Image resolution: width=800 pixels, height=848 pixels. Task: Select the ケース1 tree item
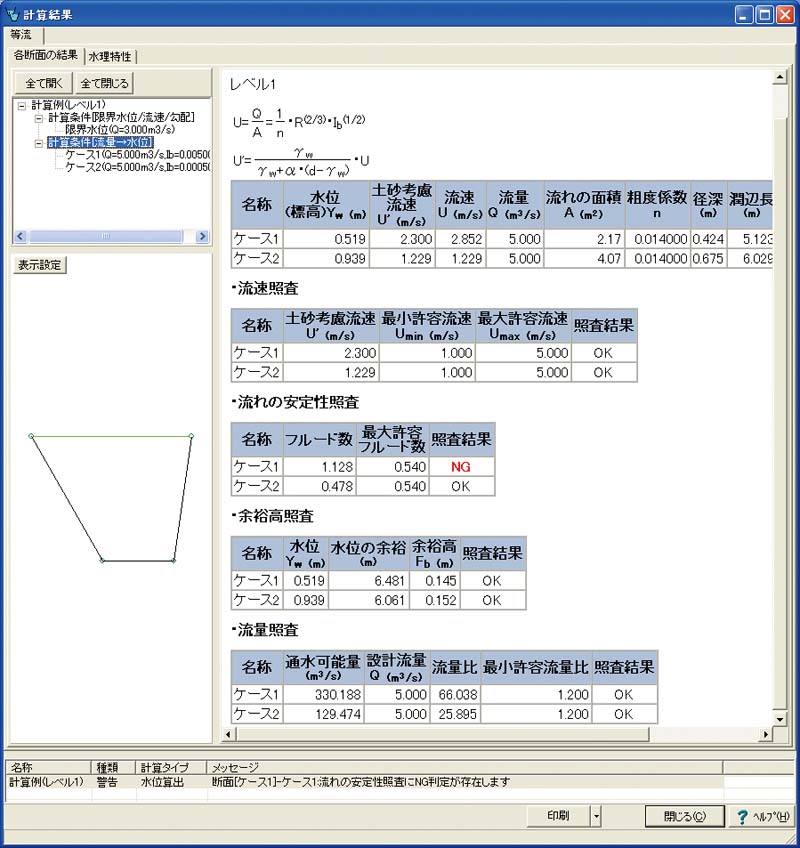pyautogui.click(x=138, y=155)
